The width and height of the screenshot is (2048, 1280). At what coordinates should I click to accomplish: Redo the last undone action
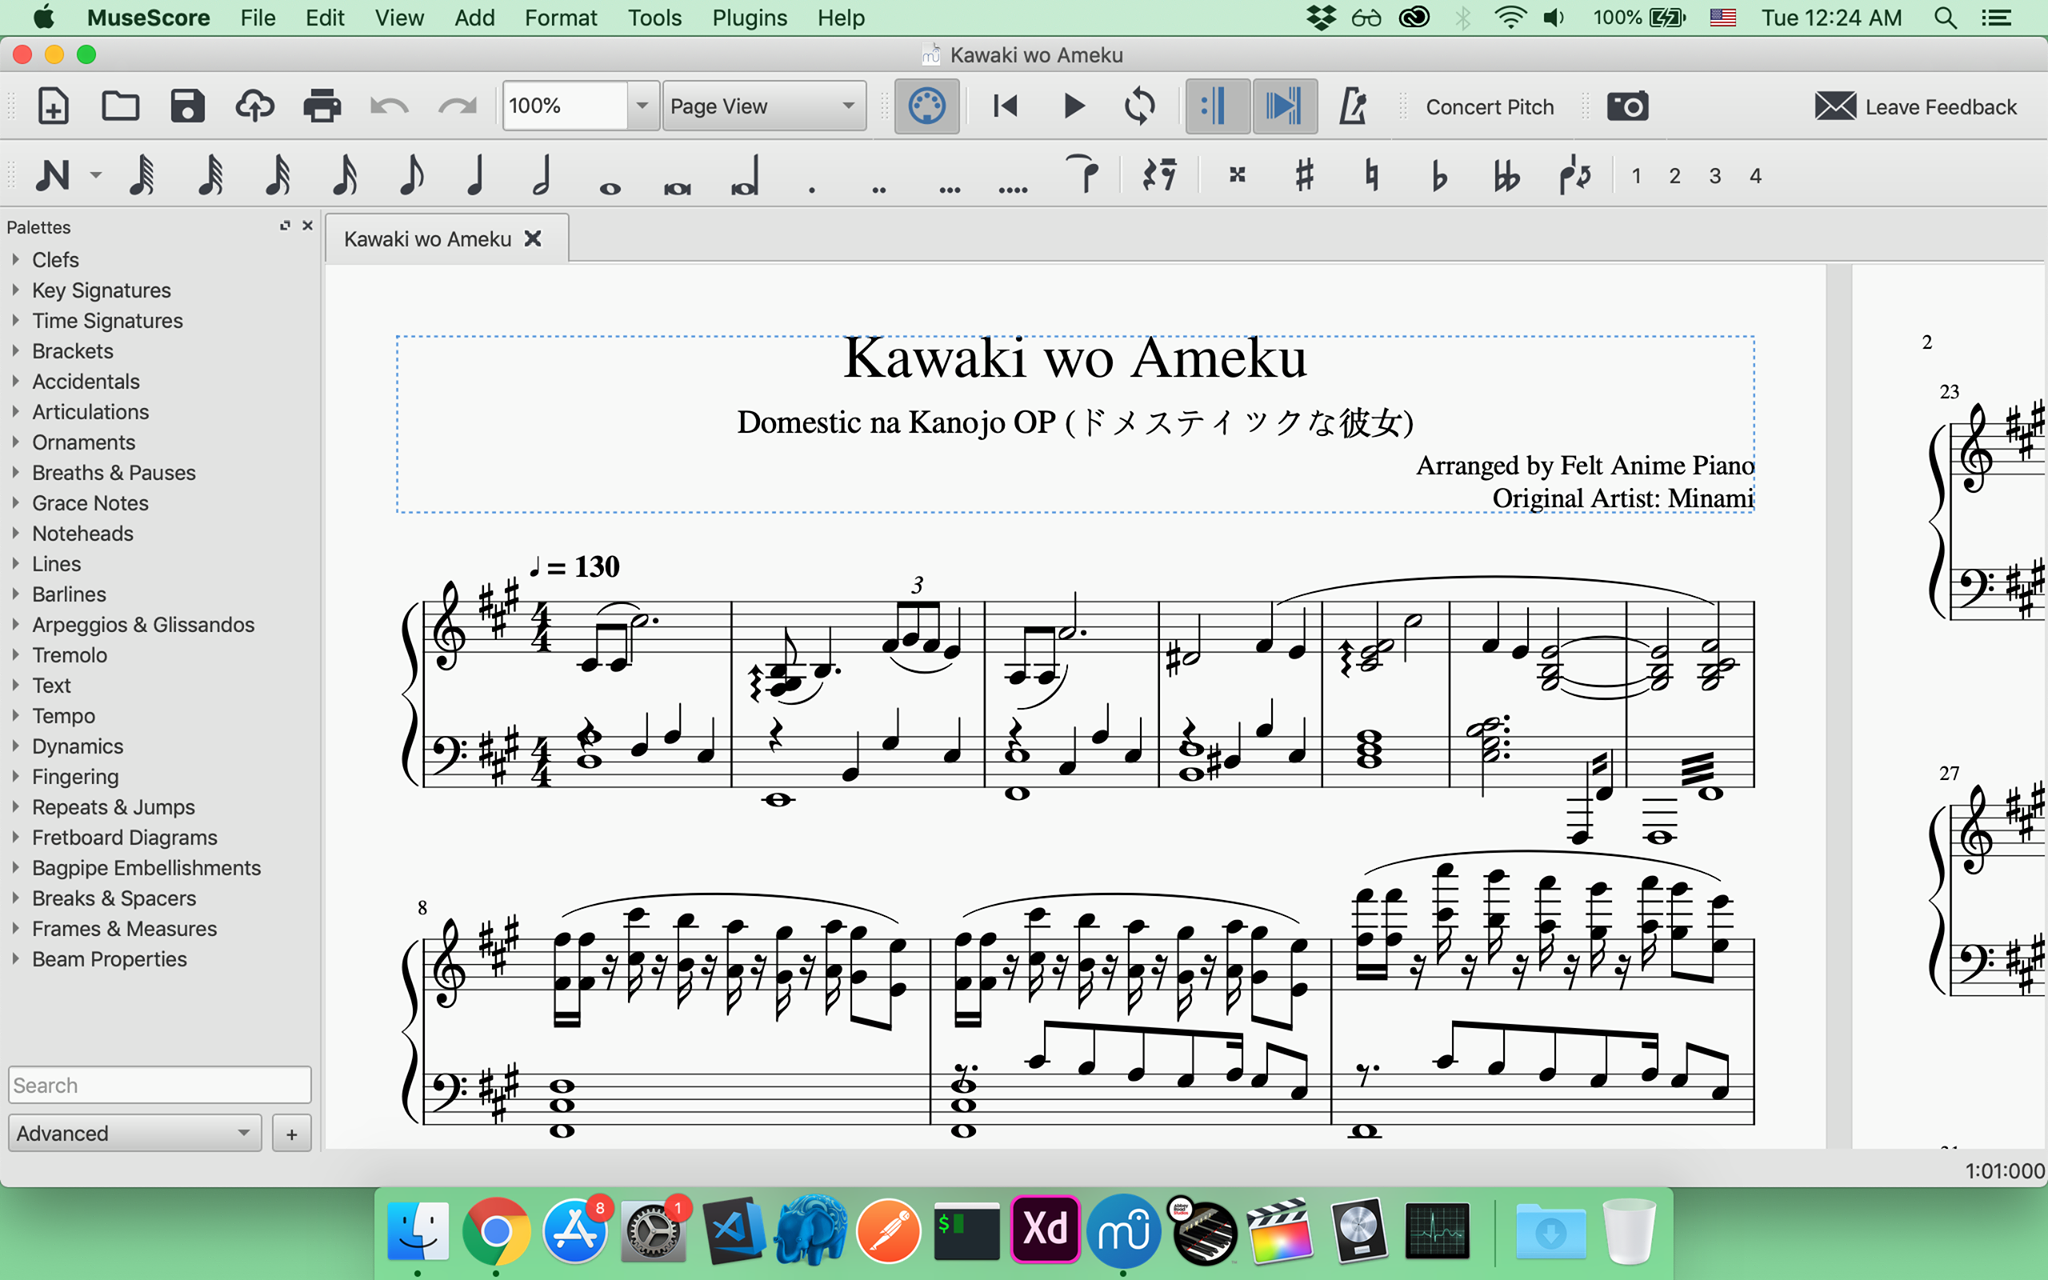457,106
